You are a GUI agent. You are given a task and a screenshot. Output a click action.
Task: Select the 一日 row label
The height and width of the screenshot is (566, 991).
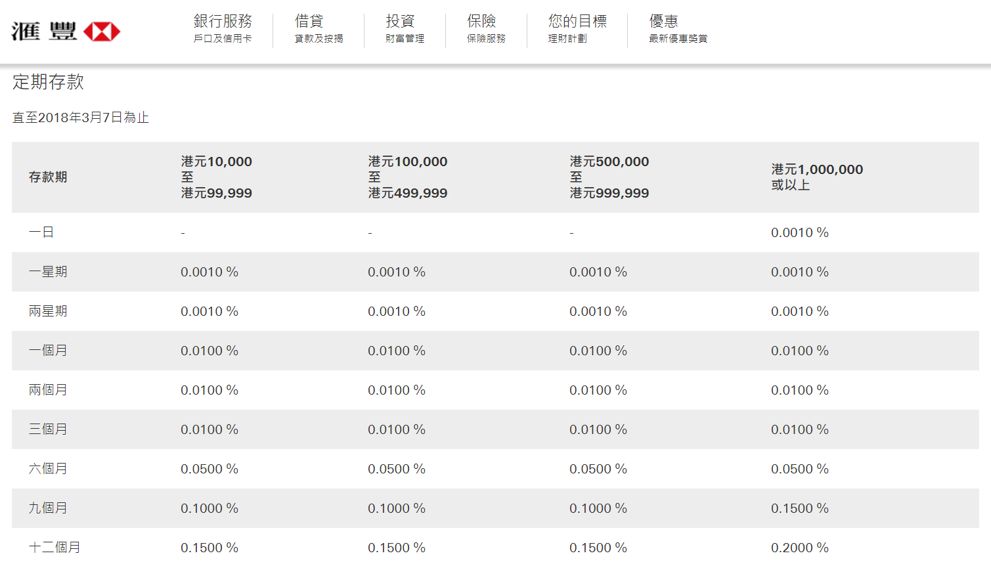pos(41,232)
